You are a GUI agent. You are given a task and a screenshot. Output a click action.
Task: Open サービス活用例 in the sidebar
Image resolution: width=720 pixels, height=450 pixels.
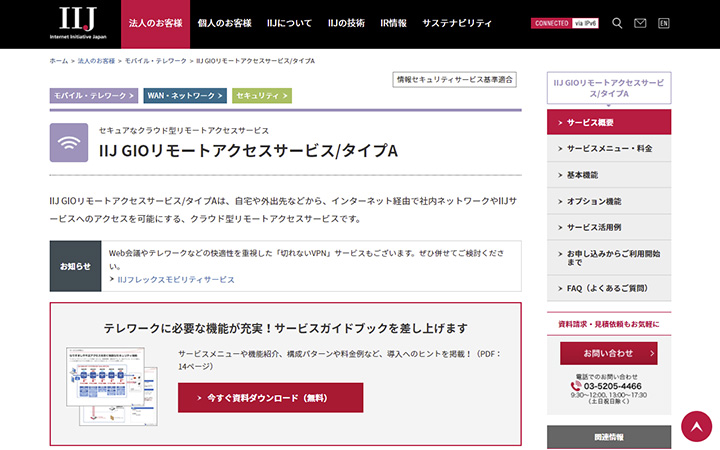(x=609, y=227)
